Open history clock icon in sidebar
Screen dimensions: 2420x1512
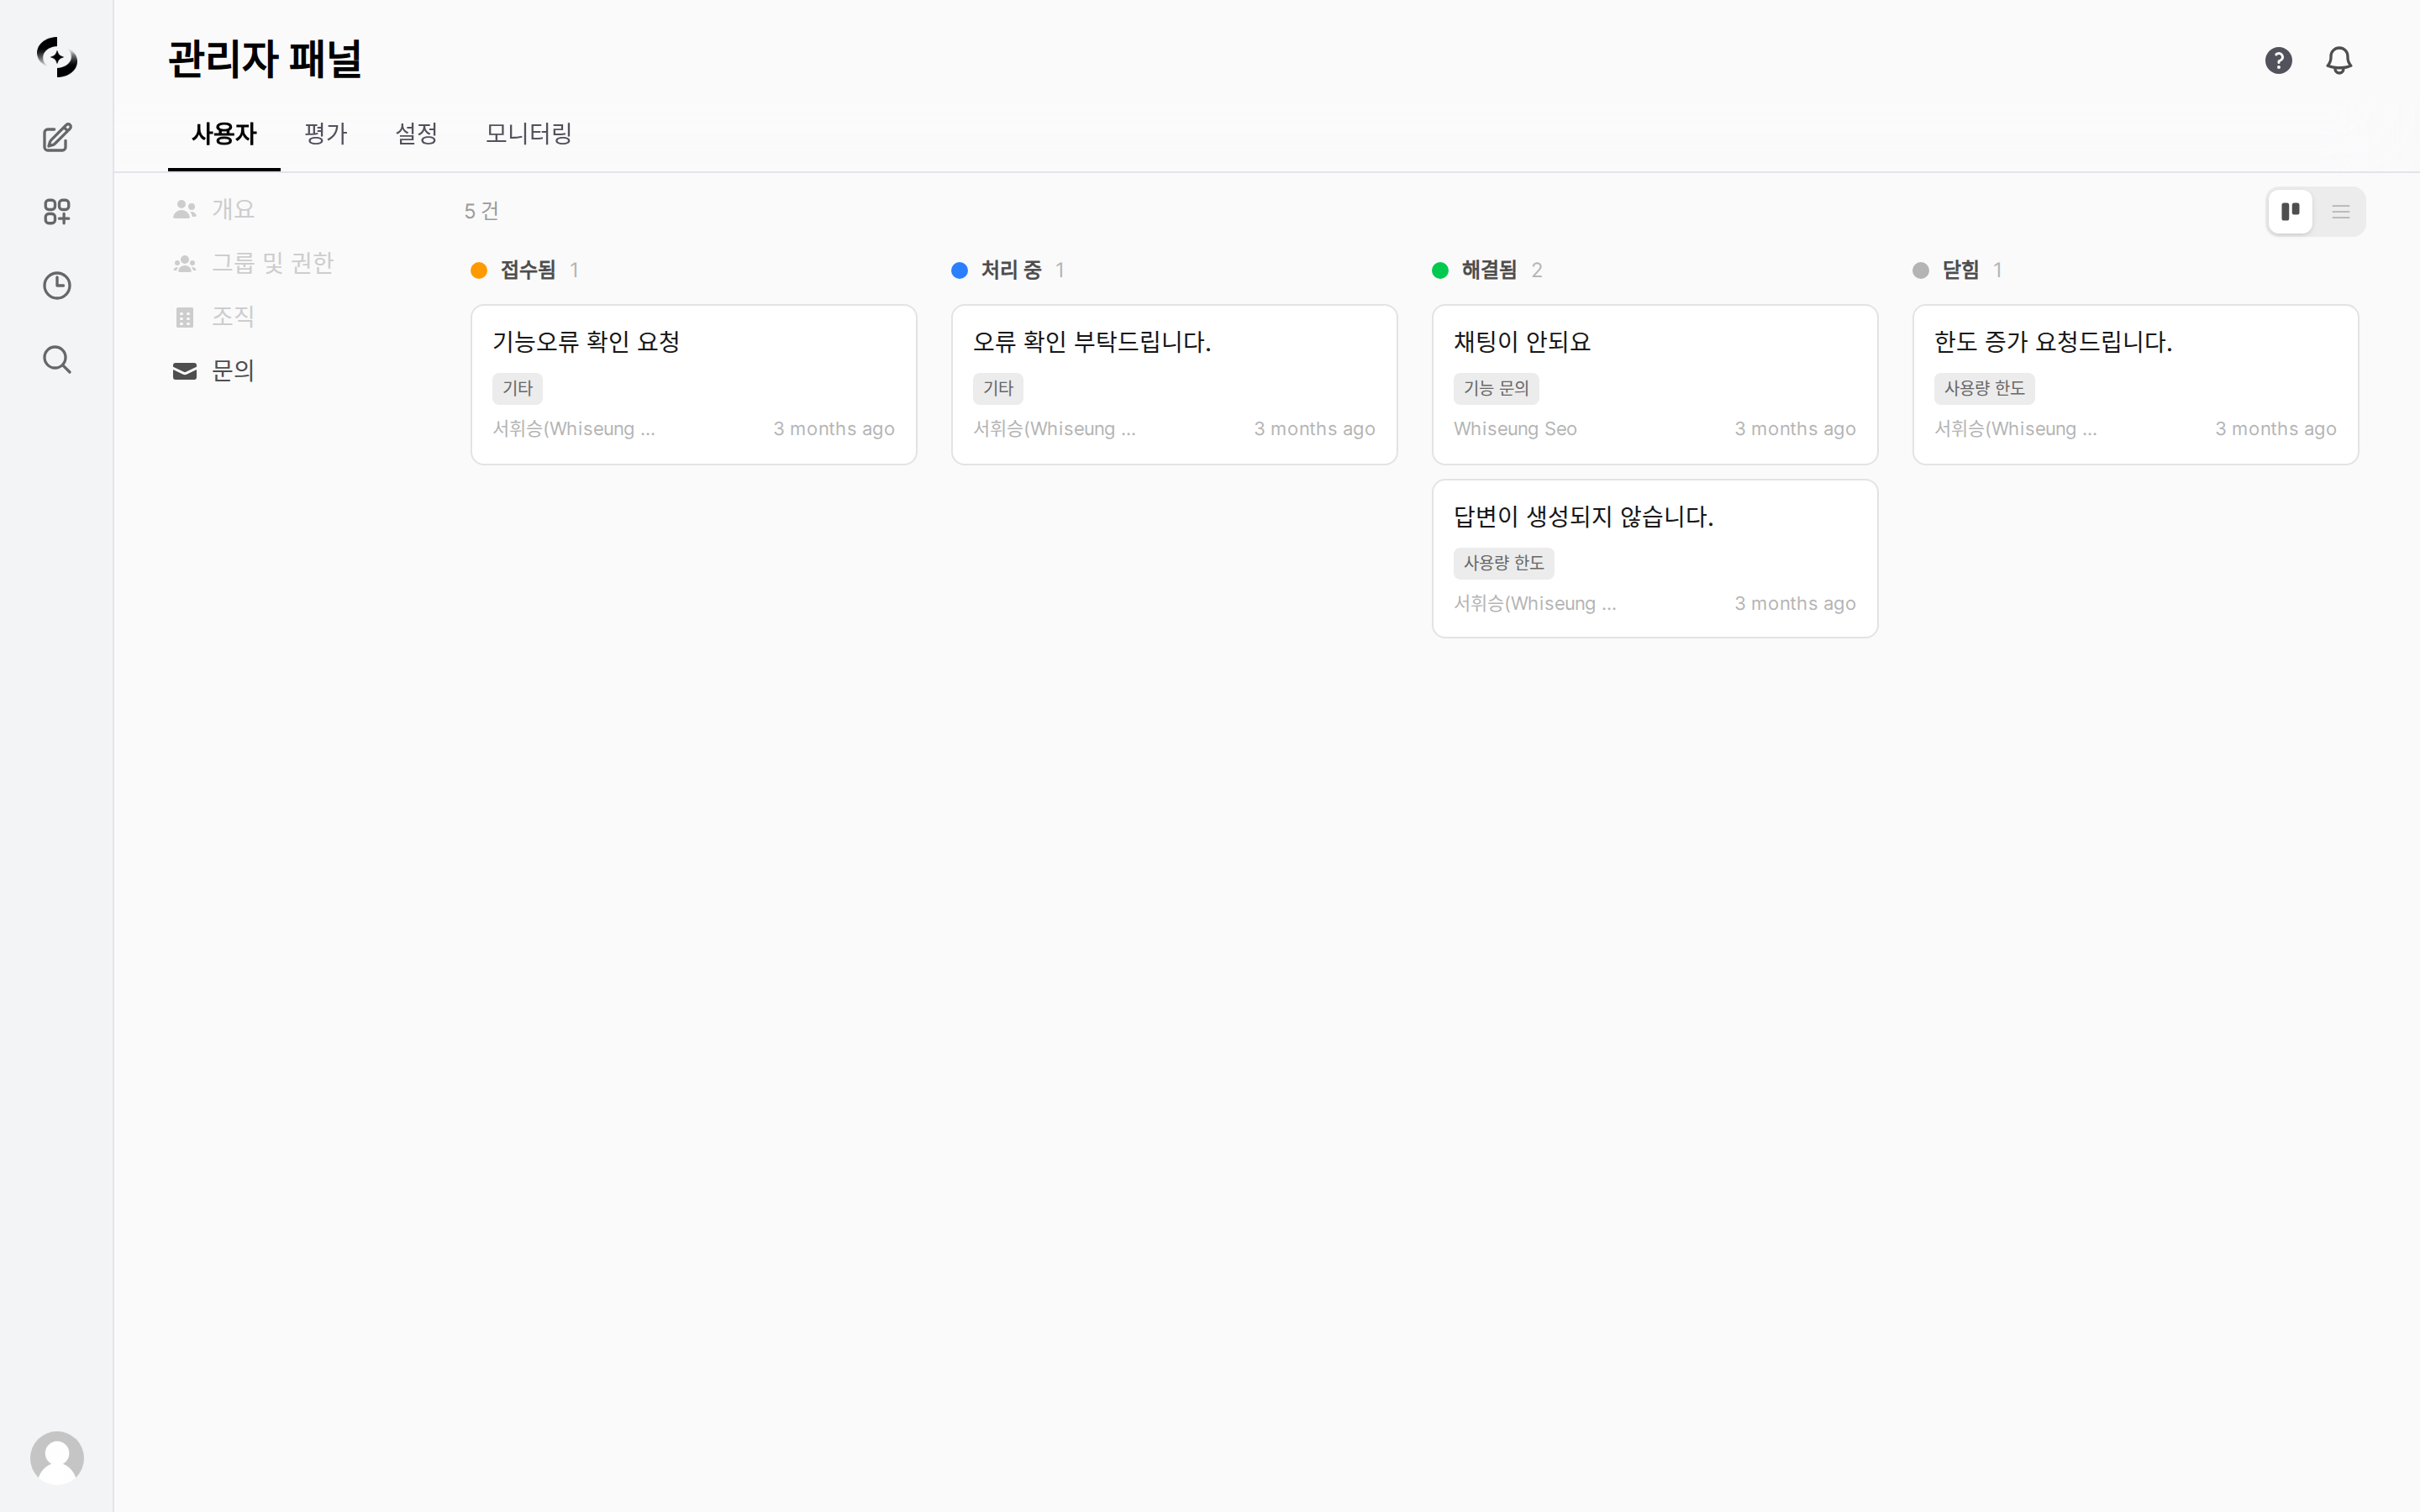click(x=57, y=285)
